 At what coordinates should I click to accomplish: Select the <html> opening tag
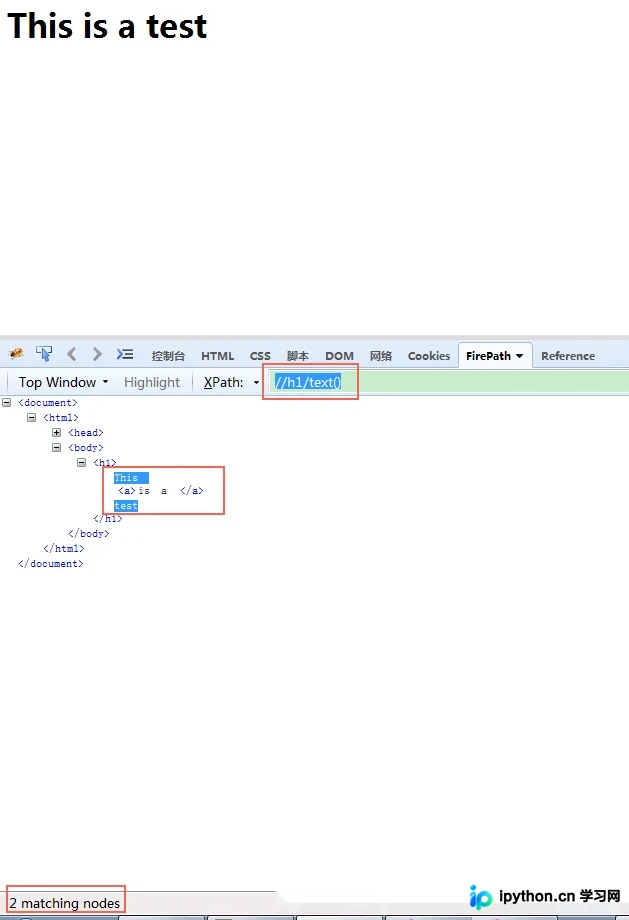[x=60, y=418]
